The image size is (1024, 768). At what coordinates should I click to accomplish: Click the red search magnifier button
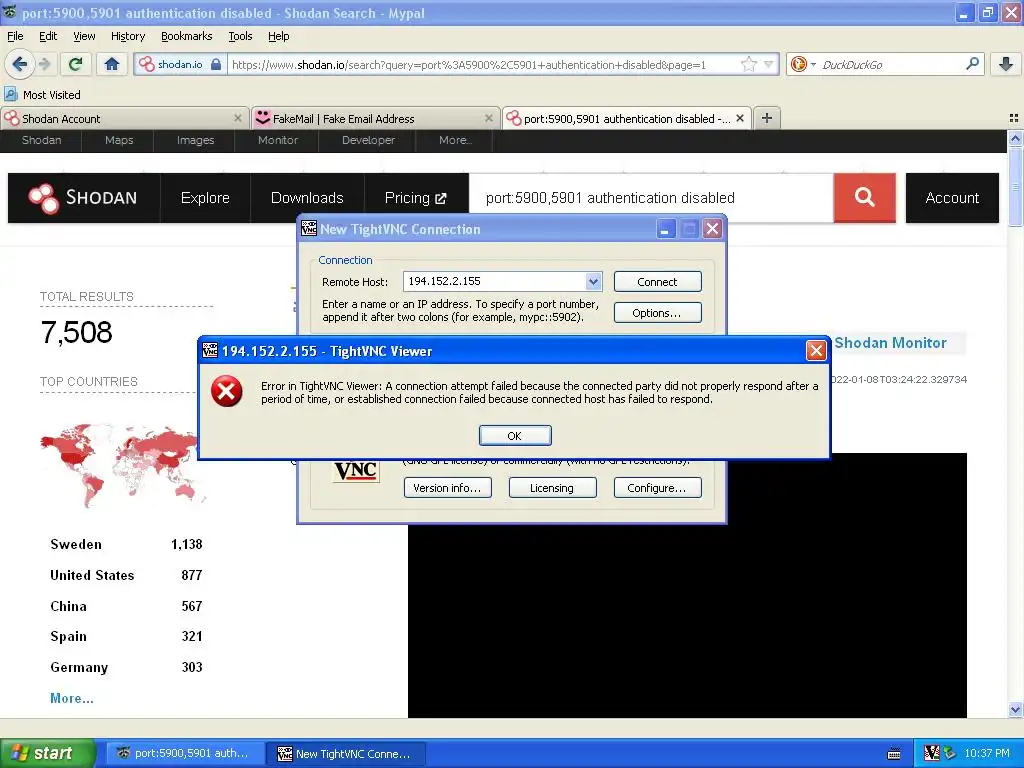point(865,198)
